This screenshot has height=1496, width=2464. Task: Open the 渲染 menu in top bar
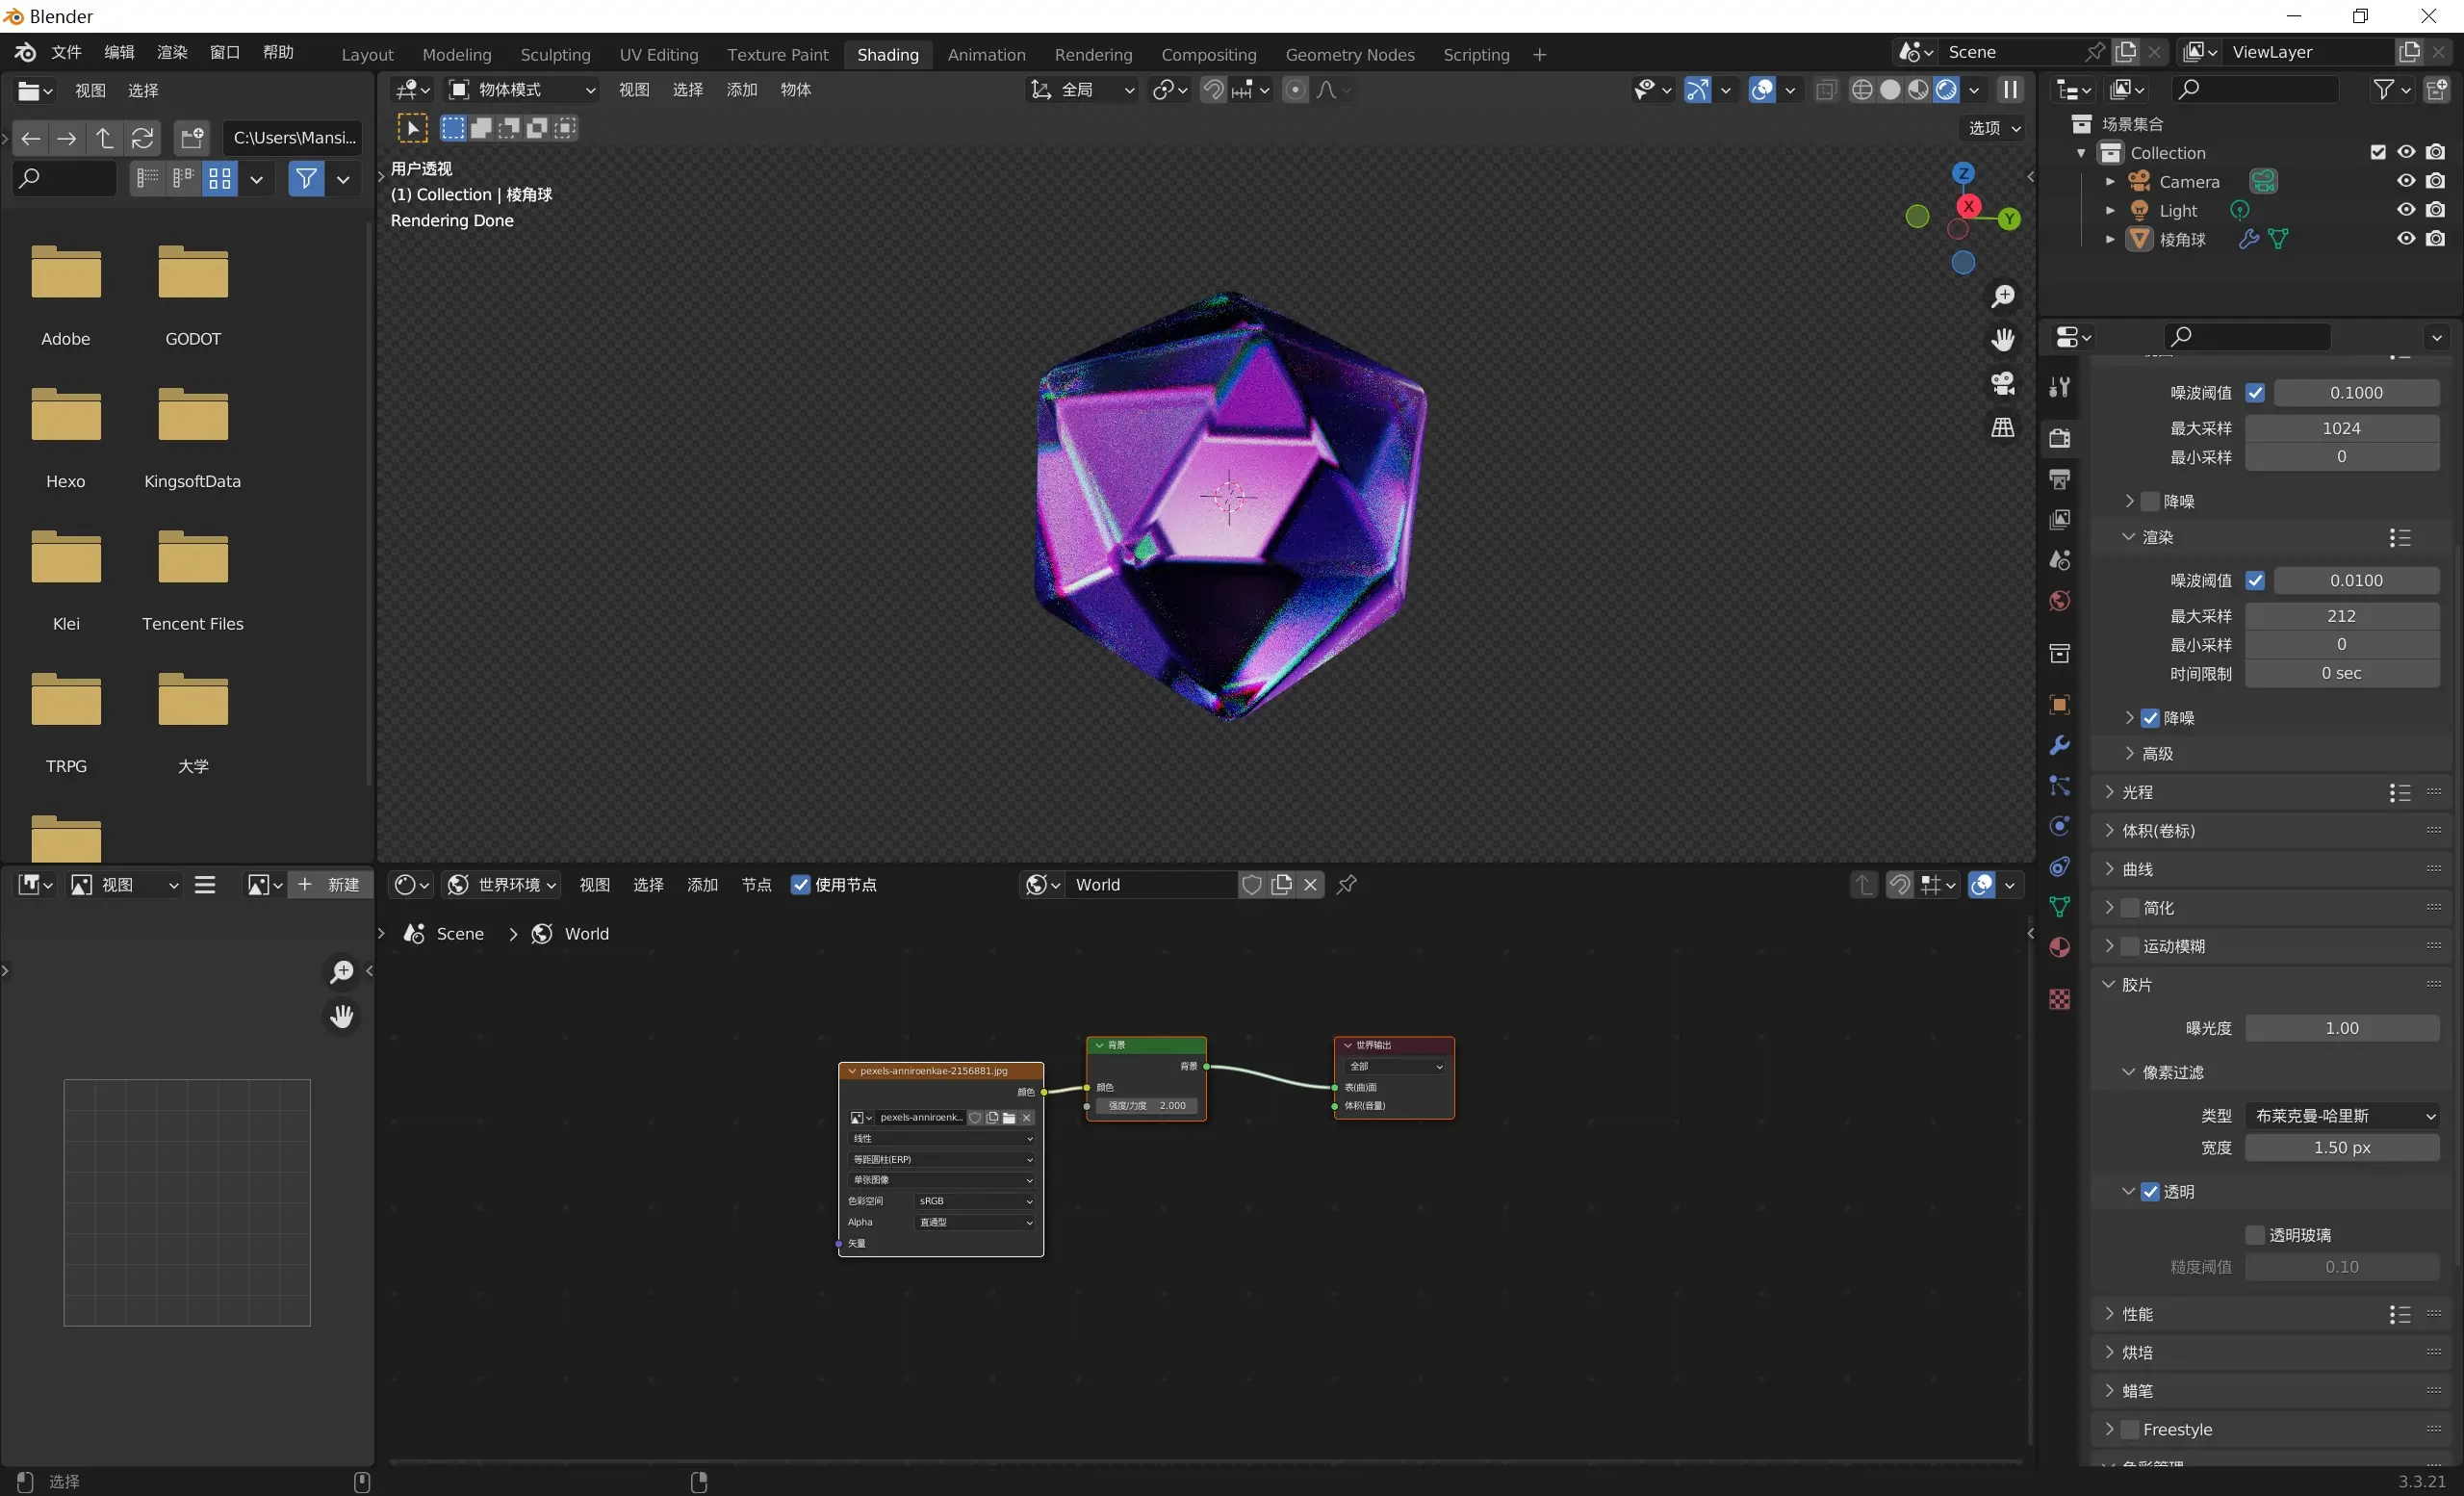tap(172, 52)
